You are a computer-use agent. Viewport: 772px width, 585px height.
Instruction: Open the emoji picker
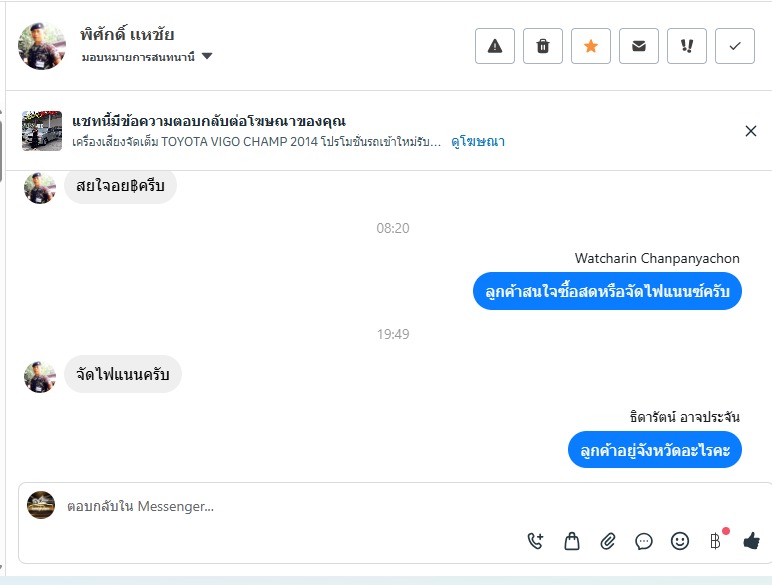coord(679,541)
